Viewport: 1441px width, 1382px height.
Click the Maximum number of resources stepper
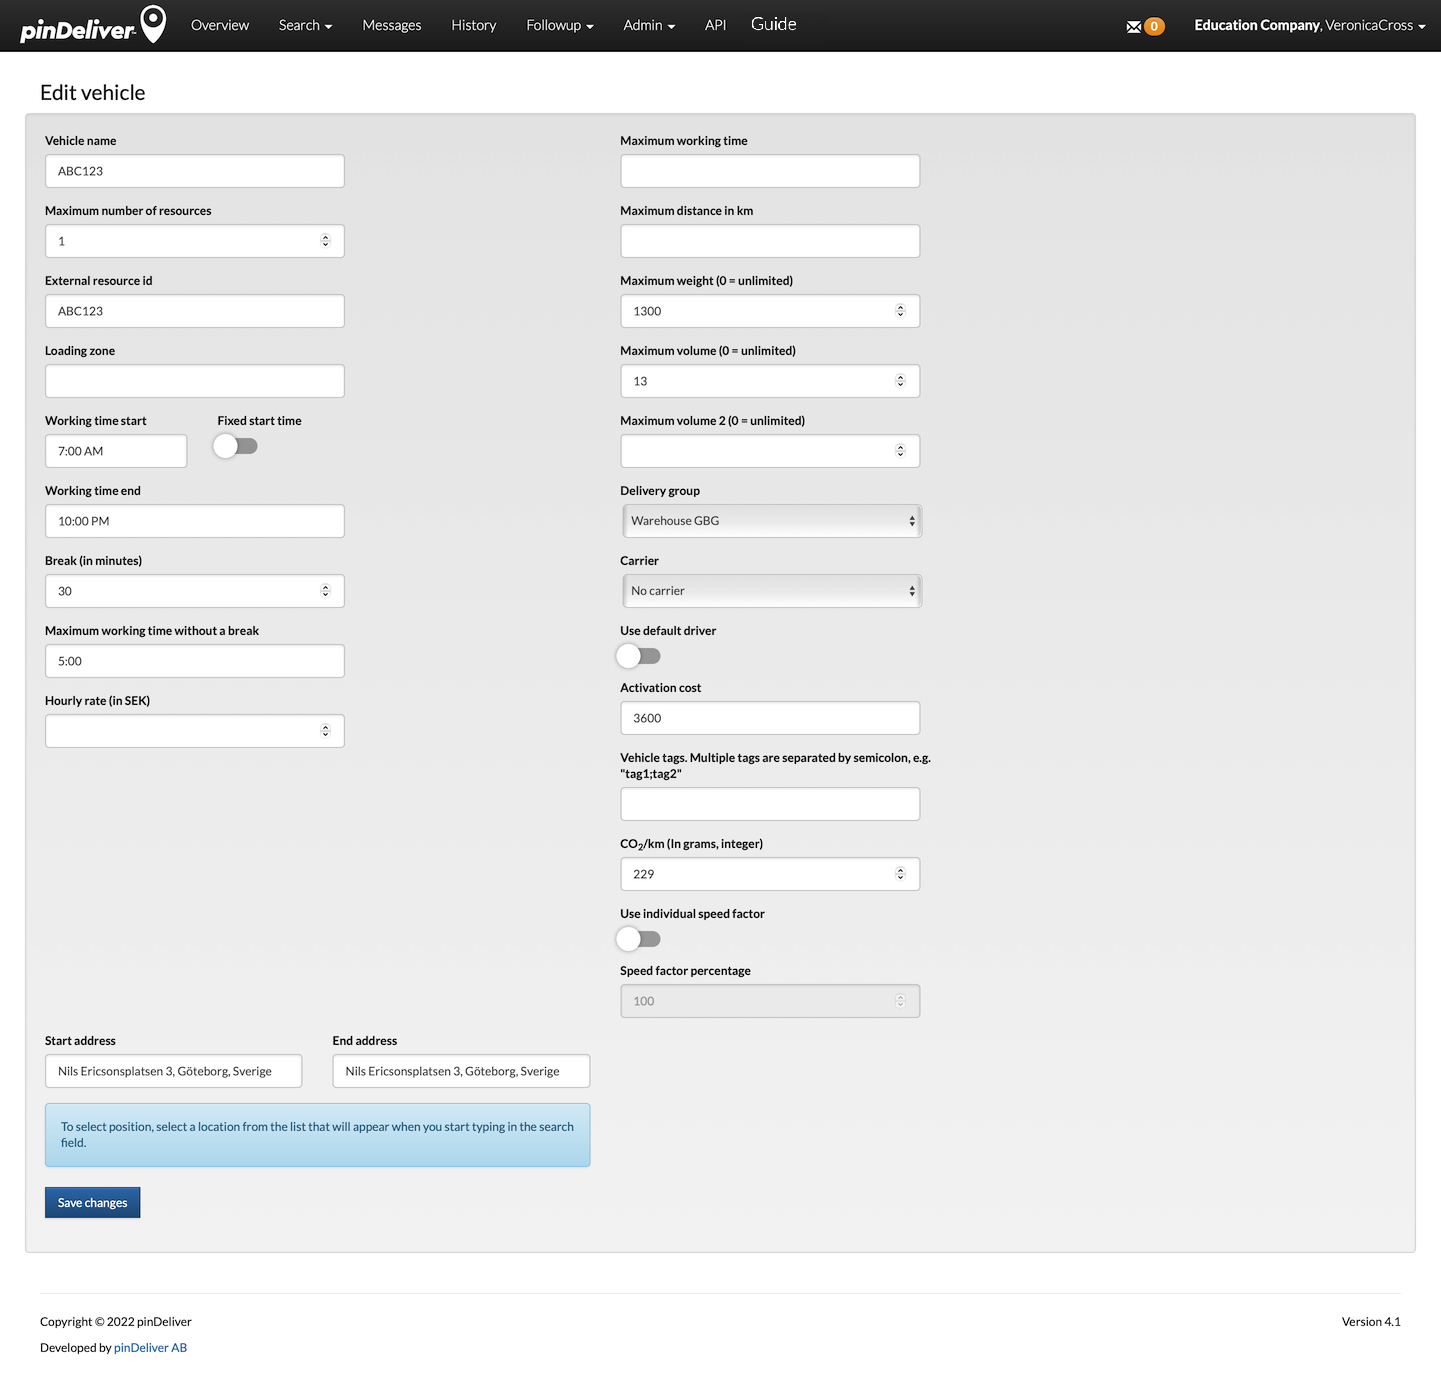click(x=325, y=241)
